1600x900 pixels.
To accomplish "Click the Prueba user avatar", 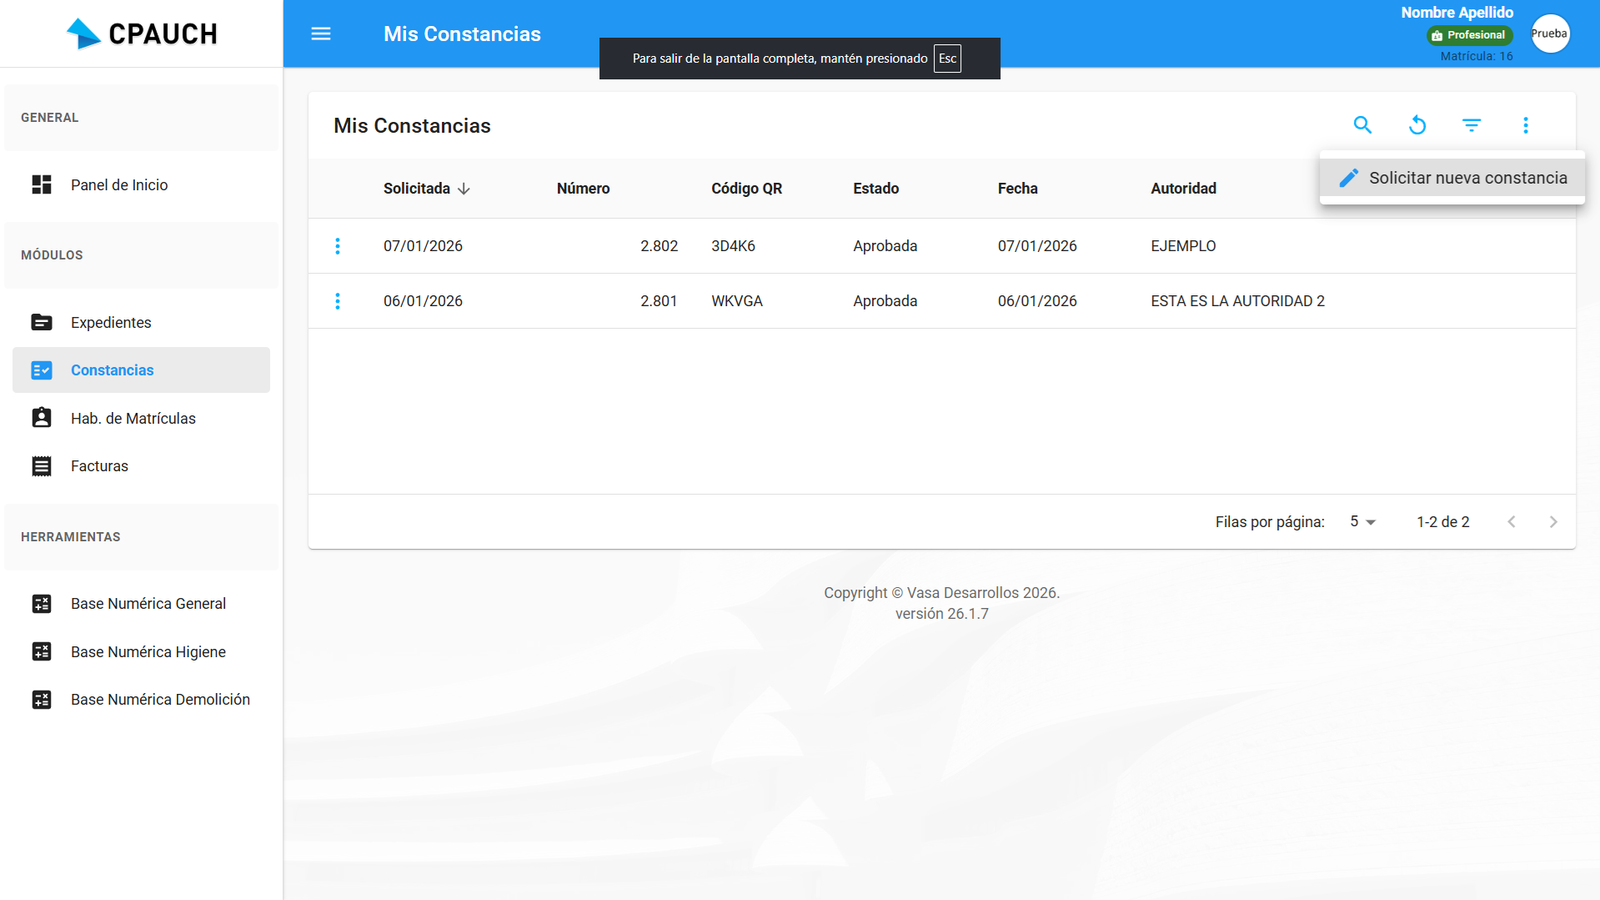I will (1549, 34).
